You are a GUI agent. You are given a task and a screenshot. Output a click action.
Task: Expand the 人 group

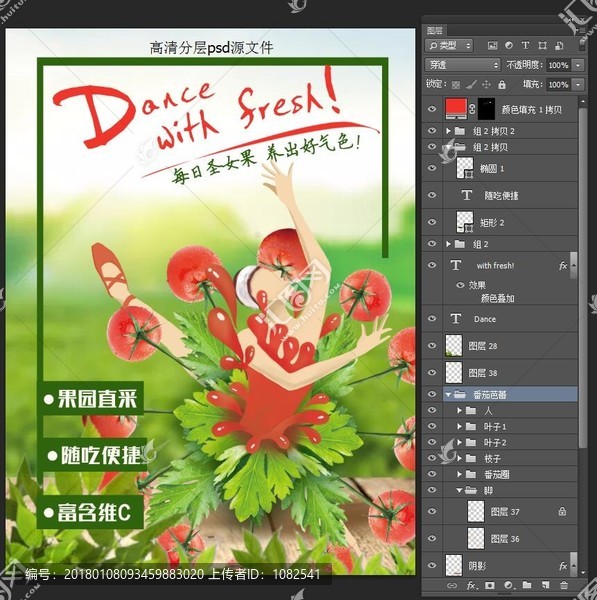(x=460, y=411)
